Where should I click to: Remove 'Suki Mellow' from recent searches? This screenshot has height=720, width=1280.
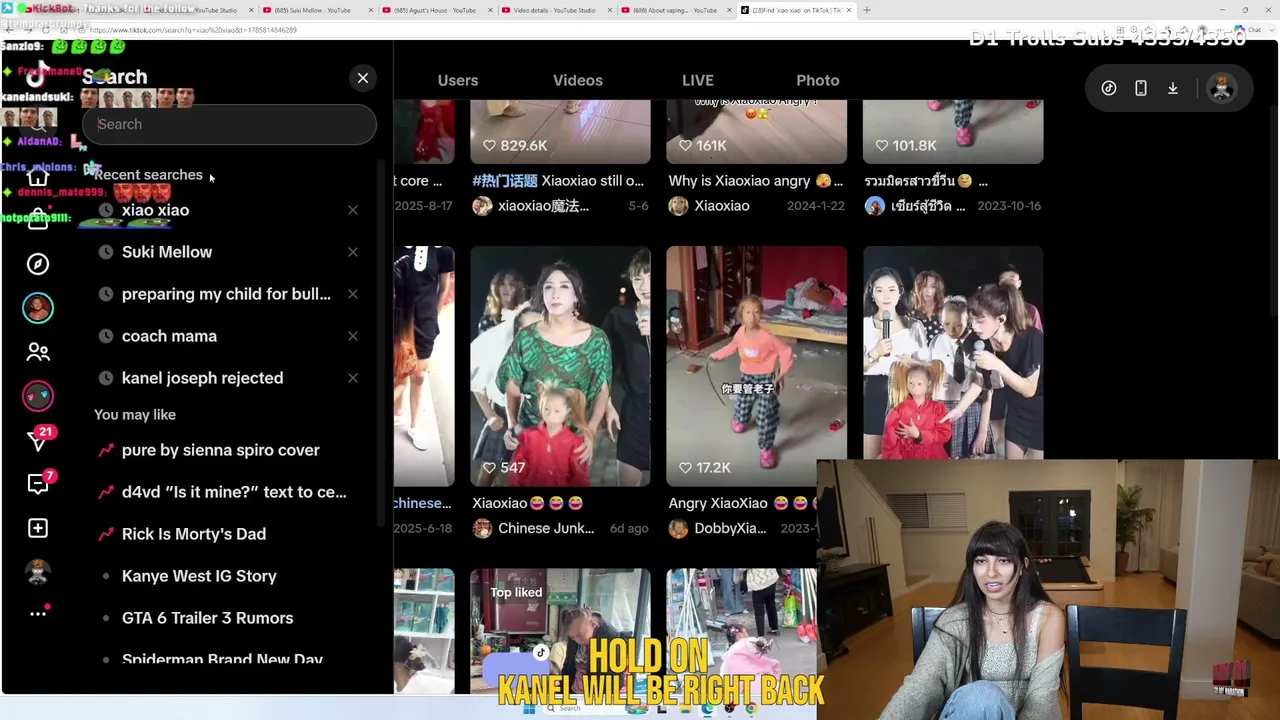(x=353, y=252)
